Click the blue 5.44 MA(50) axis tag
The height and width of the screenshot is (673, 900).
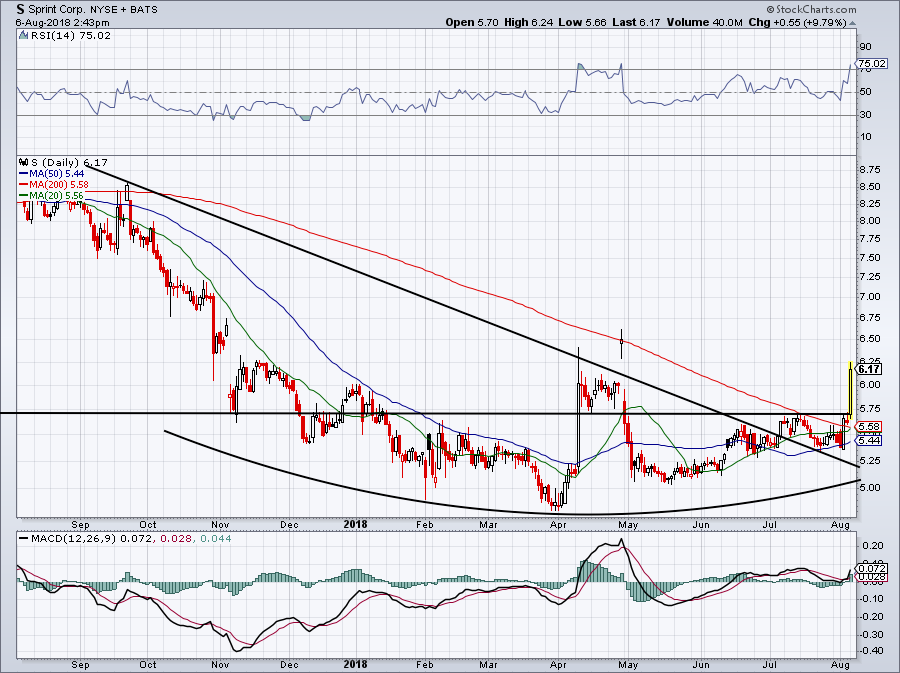(x=869, y=441)
